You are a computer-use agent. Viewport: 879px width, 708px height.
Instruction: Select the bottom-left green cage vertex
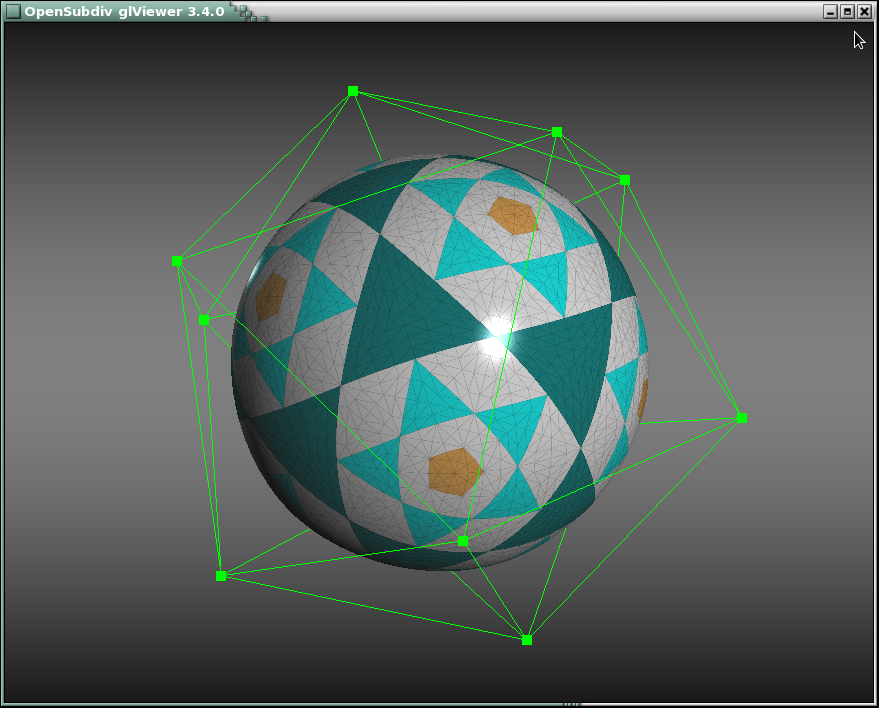click(x=221, y=576)
